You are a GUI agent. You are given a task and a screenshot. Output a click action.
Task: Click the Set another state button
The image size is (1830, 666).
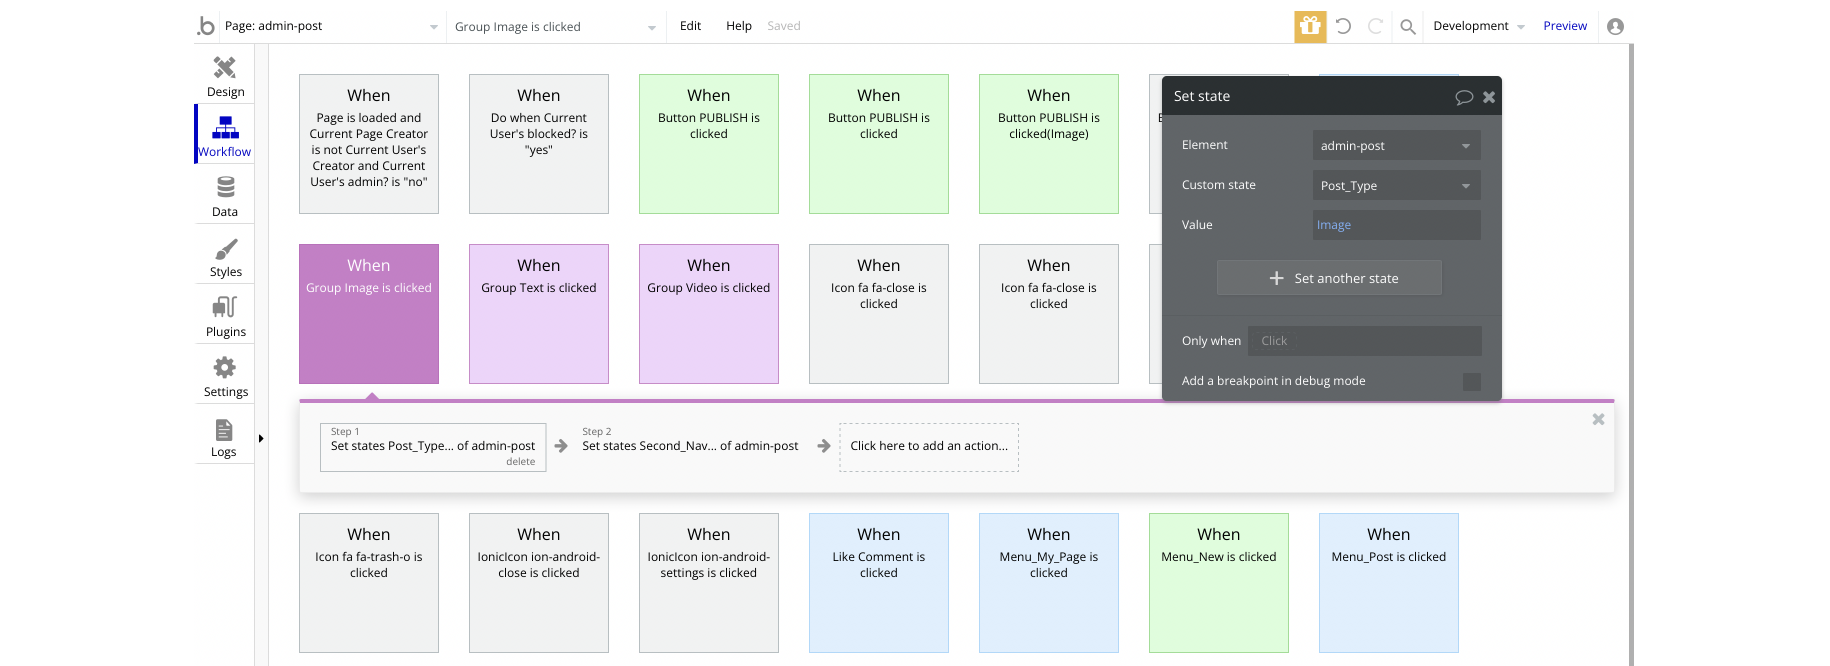[x=1329, y=278]
